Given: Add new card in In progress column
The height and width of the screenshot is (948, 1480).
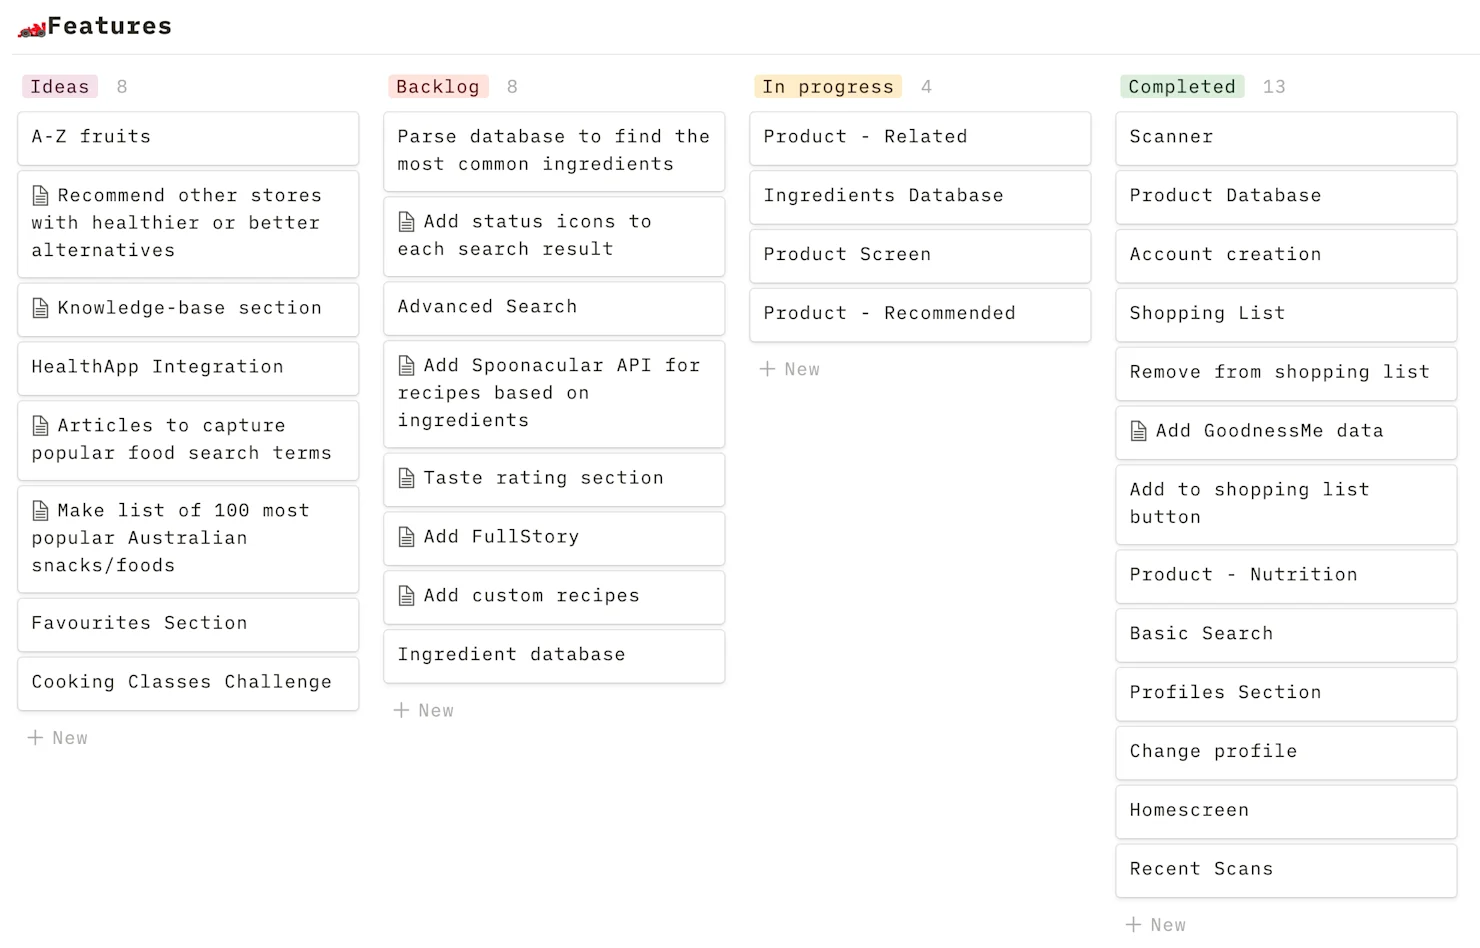Looking at the screenshot, I should pos(790,369).
